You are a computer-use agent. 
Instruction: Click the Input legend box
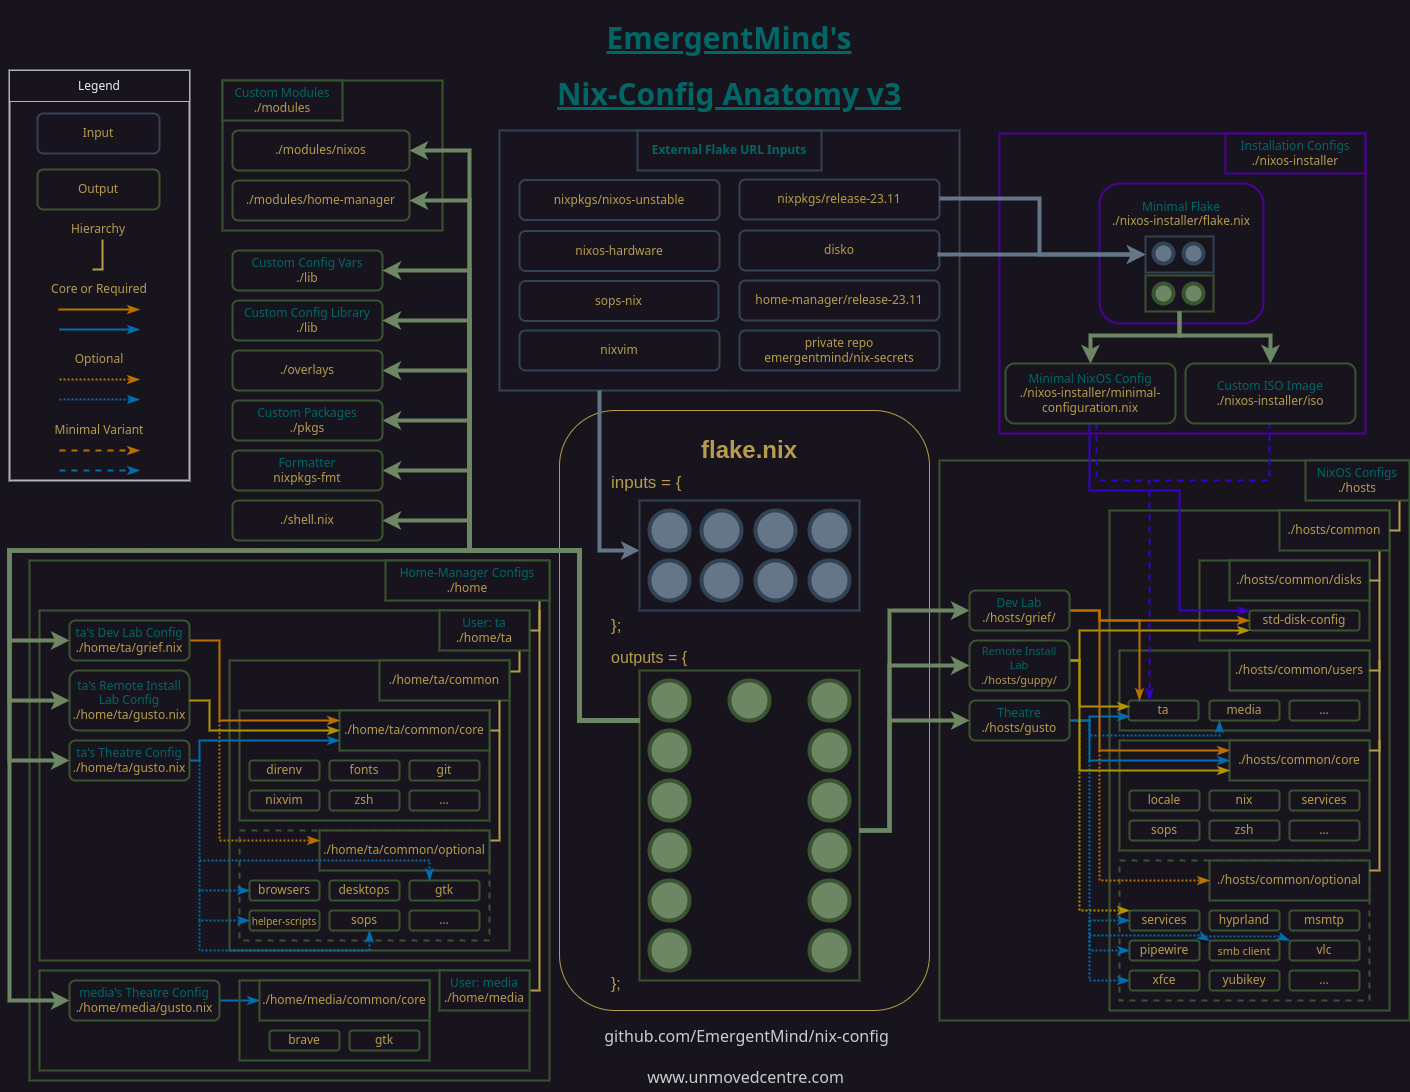(98, 133)
